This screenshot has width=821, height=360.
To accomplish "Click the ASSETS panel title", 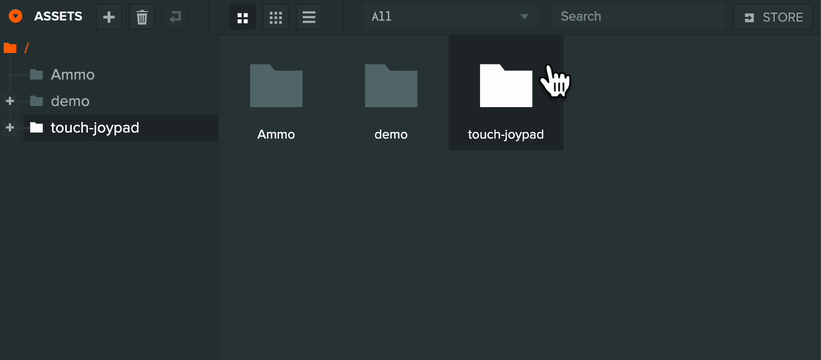I will coord(58,16).
